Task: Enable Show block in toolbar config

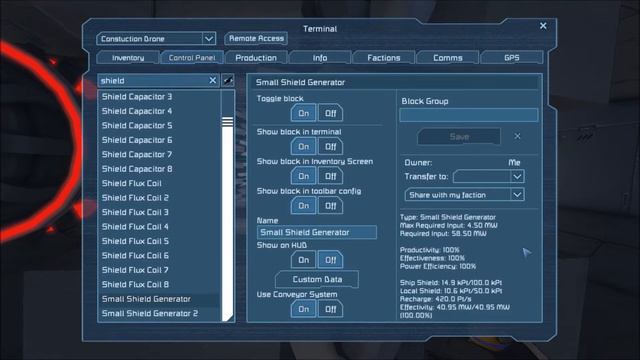Action: pyautogui.click(x=303, y=205)
